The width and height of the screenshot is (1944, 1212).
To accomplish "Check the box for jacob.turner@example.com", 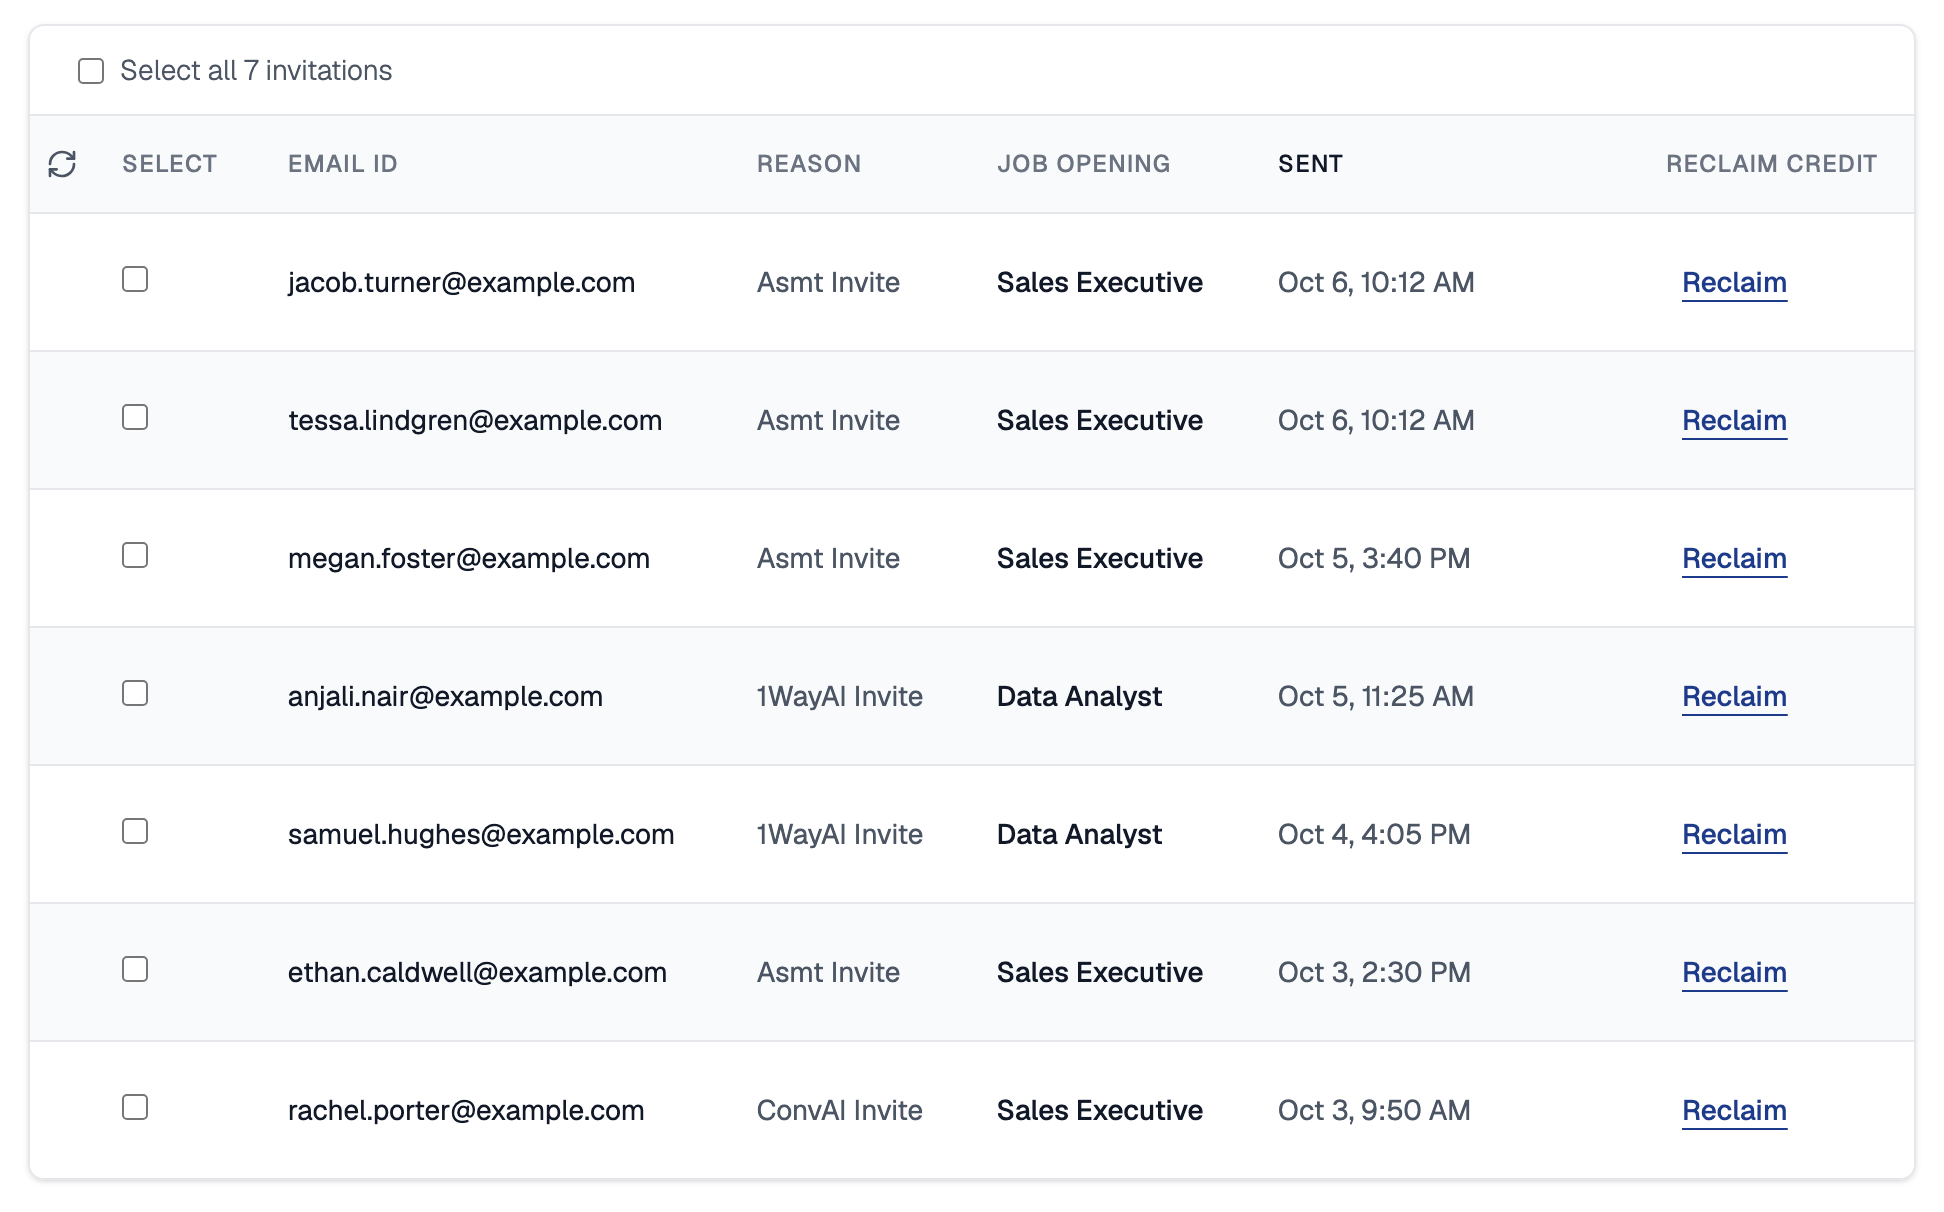I will pos(135,279).
